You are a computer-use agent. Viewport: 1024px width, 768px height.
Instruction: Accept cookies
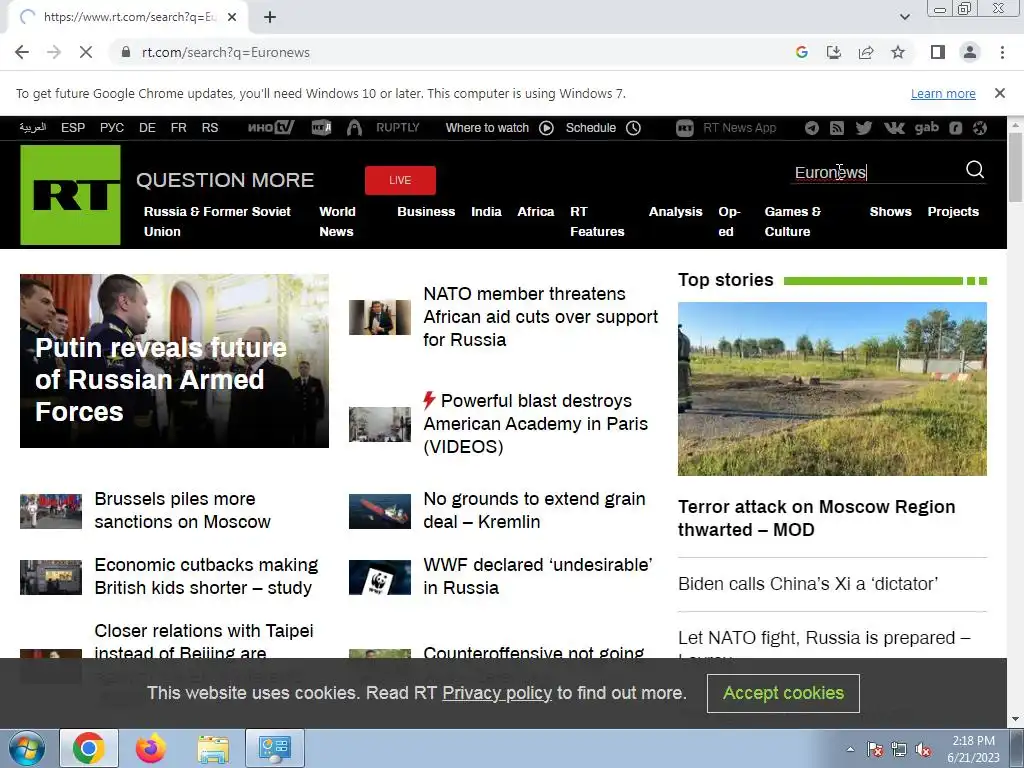(783, 693)
